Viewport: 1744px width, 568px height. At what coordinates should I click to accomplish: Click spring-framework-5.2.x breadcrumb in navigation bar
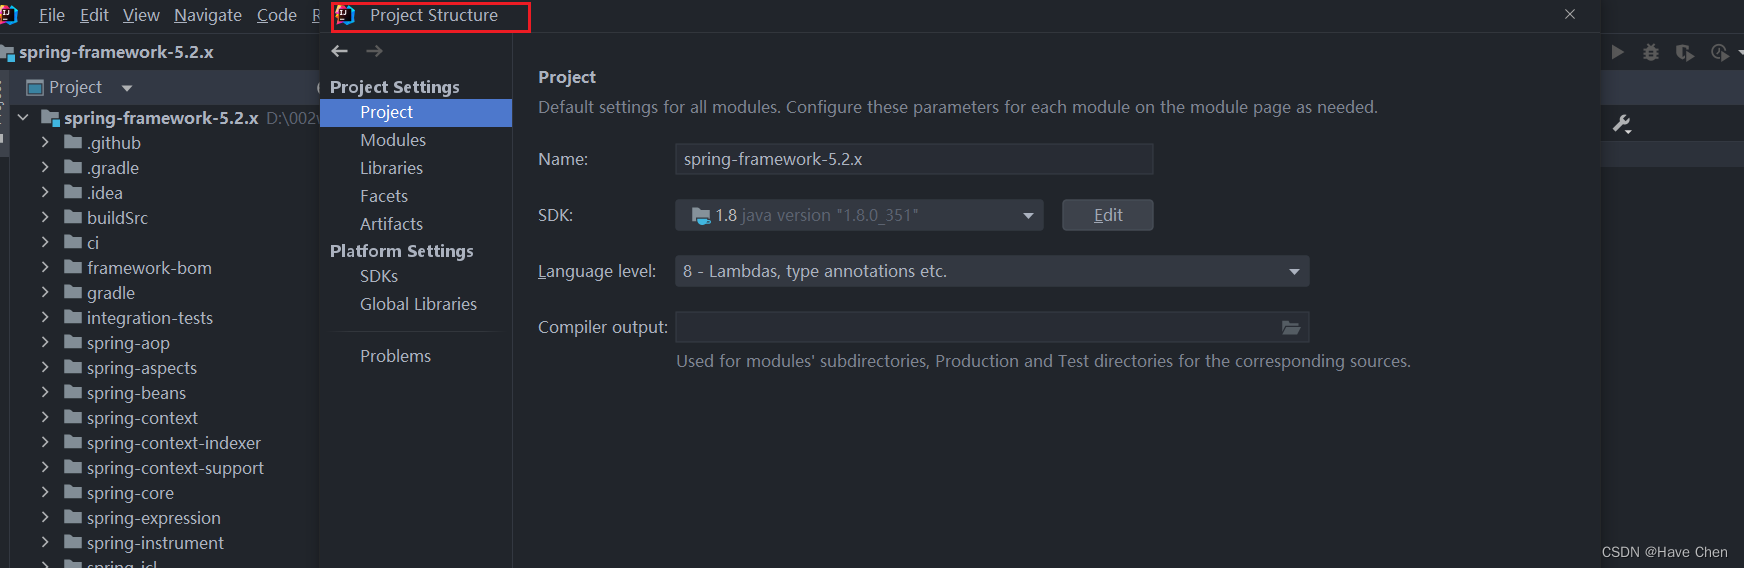[x=116, y=52]
